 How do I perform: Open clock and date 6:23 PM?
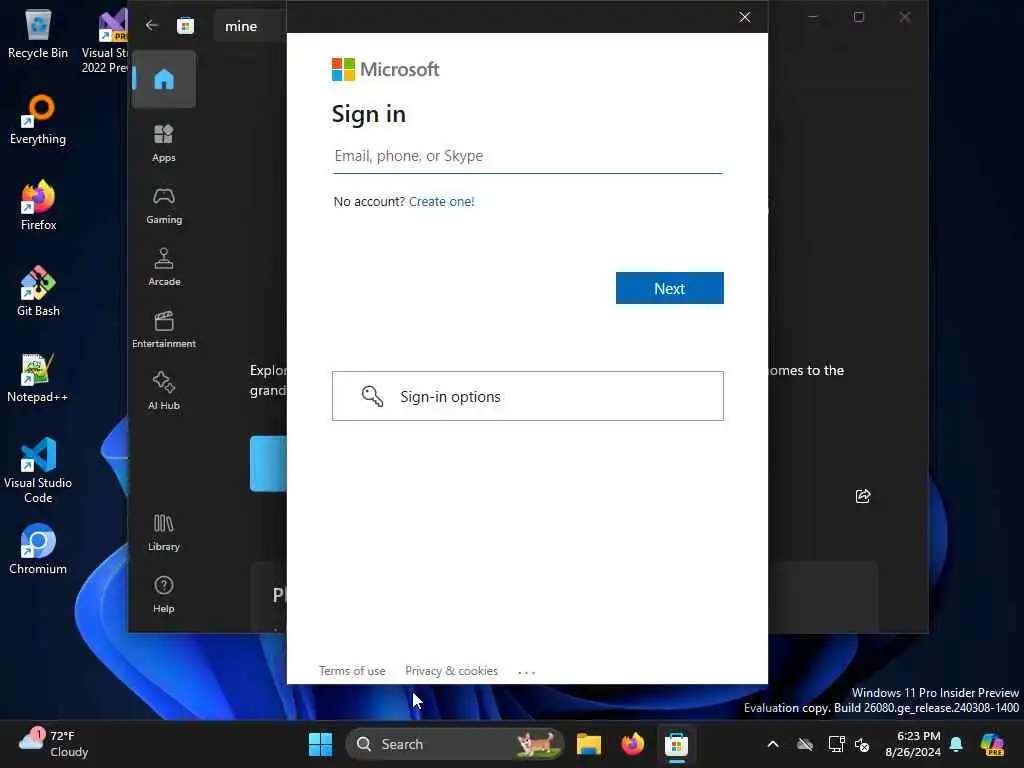coord(912,744)
